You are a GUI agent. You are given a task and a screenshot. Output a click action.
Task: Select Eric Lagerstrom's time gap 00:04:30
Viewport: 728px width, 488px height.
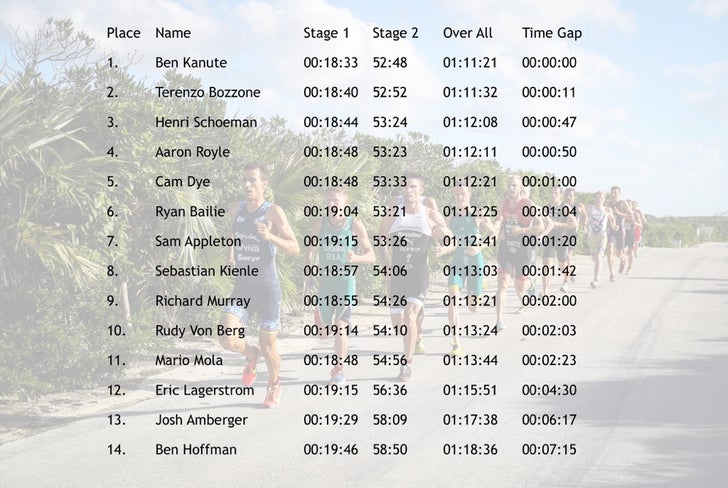click(x=549, y=390)
